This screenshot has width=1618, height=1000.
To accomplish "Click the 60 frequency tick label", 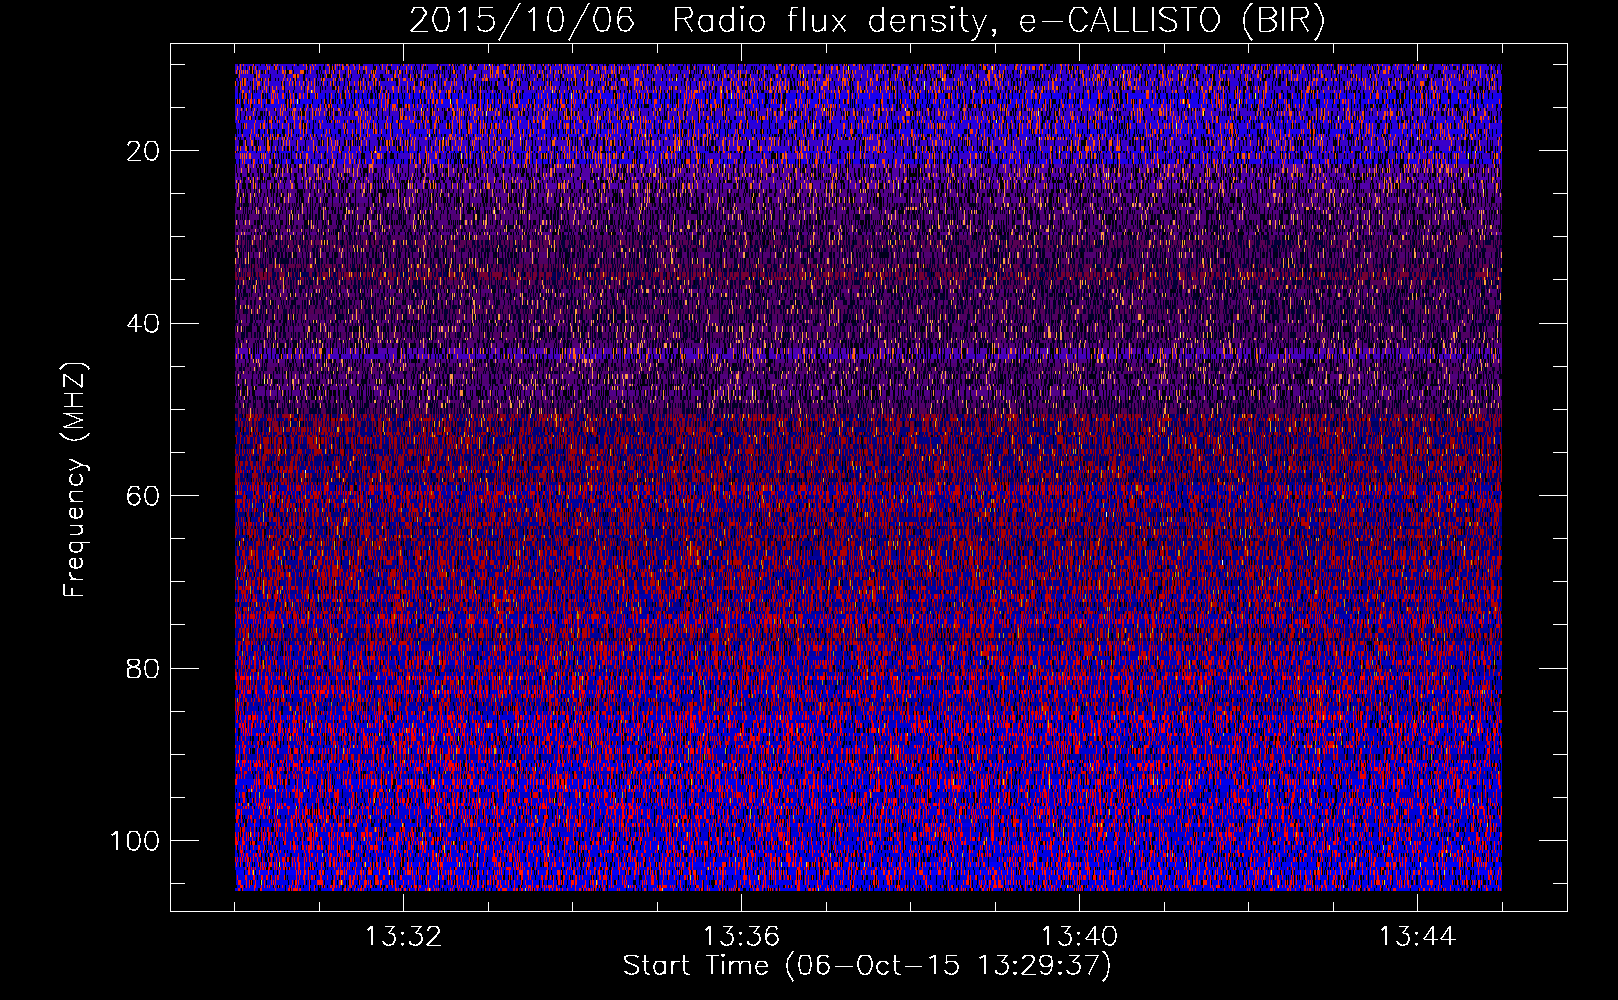I will pos(144,496).
